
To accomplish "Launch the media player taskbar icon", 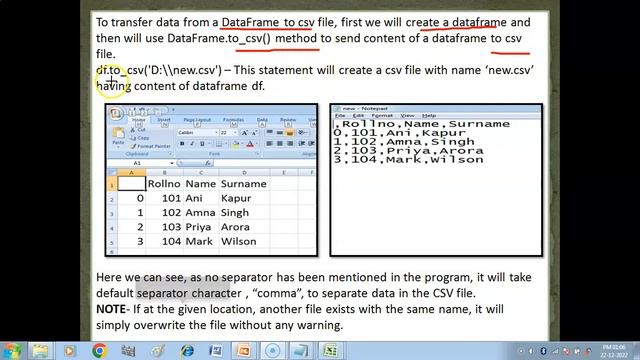I will 69,351.
